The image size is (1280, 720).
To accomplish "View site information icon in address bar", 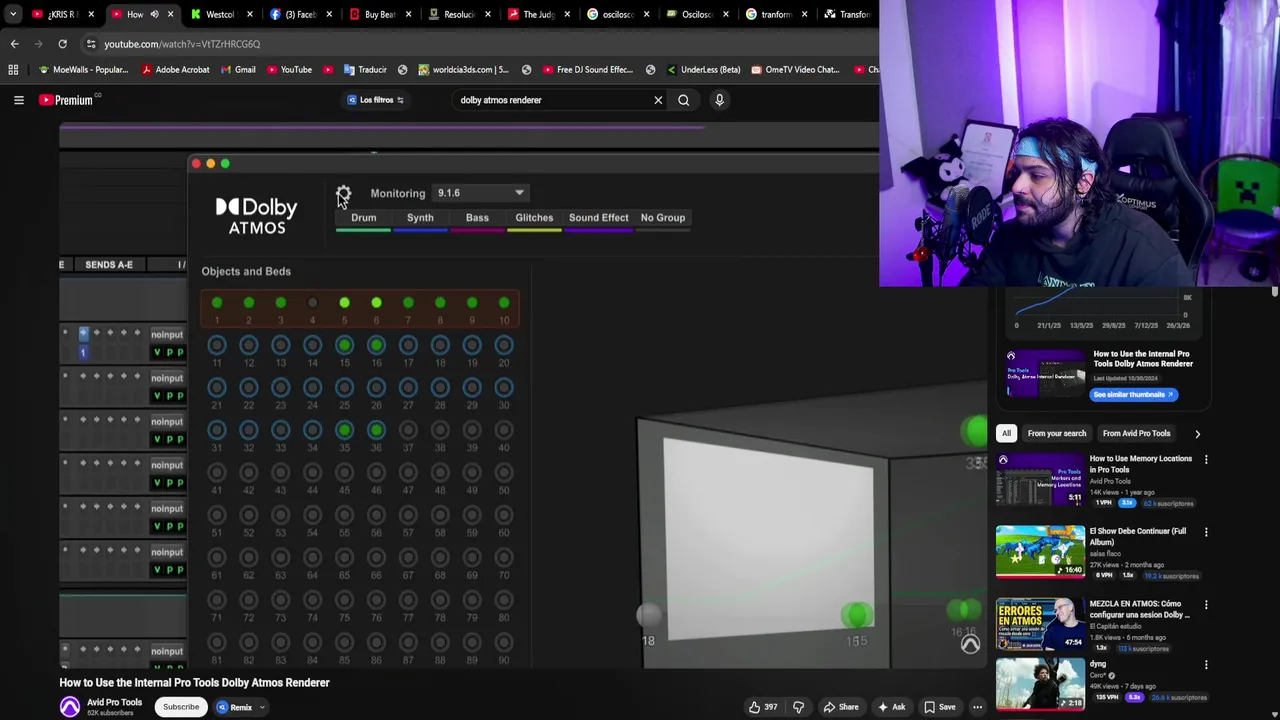I will 91,44.
